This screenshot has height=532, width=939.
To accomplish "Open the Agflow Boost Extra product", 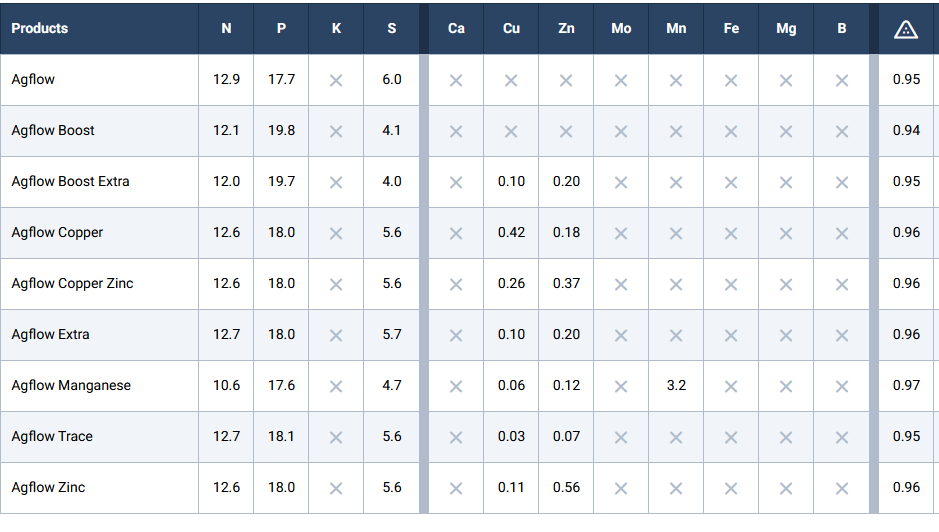I will coord(70,182).
